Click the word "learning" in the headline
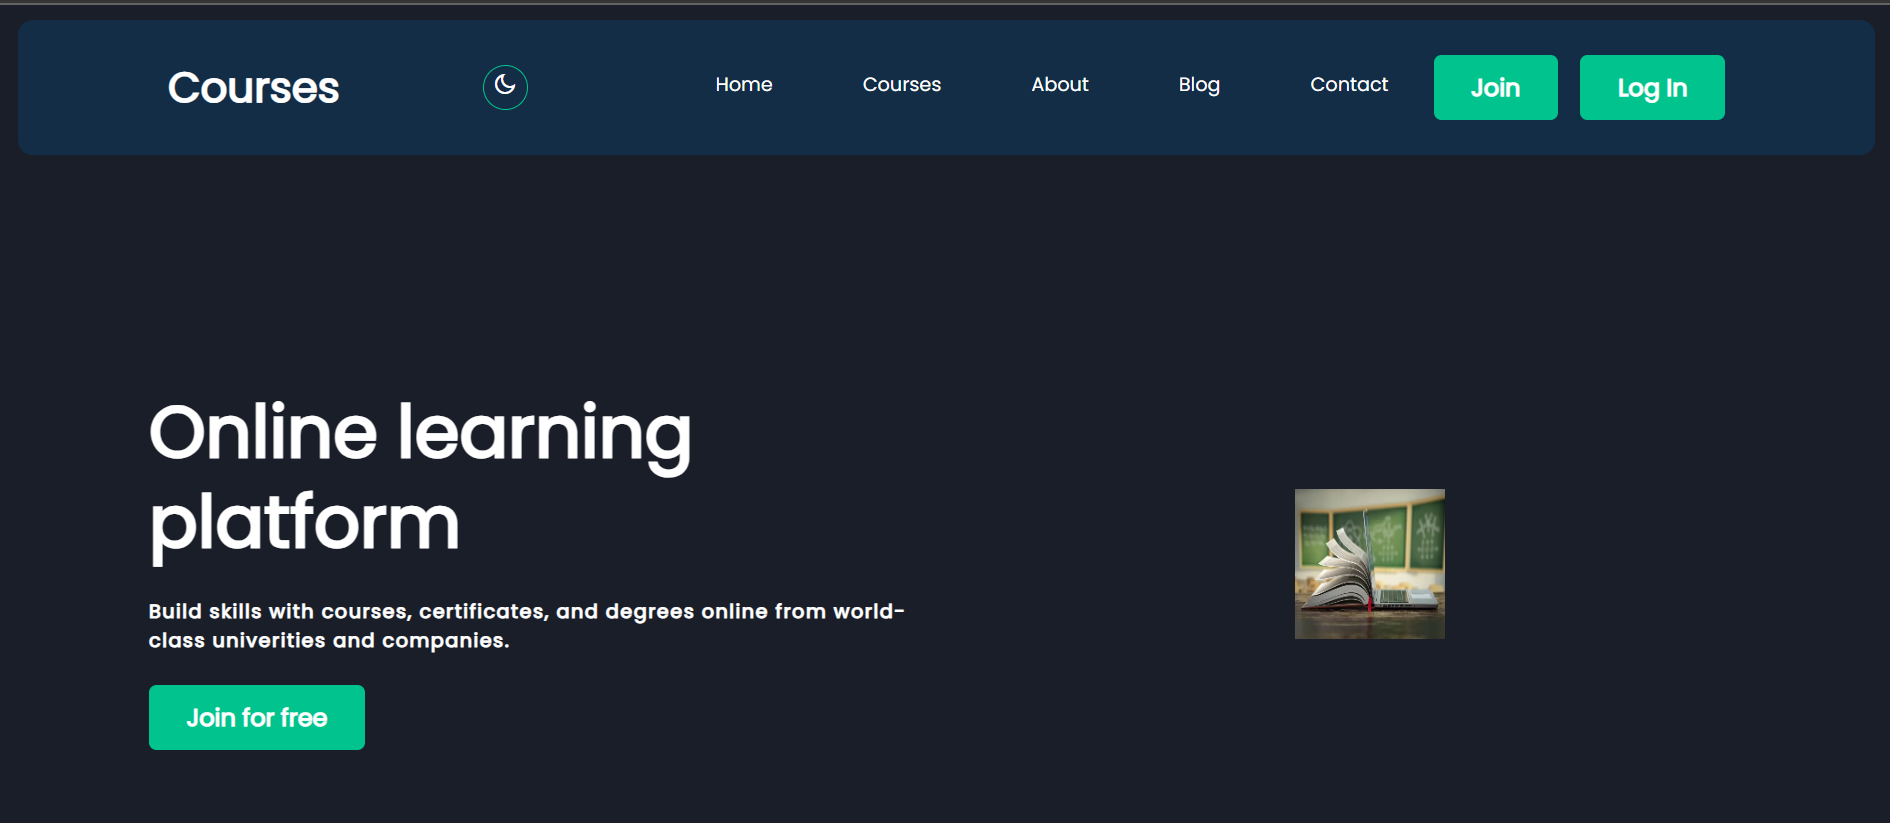Screen dimensions: 1890x823 [x=544, y=433]
